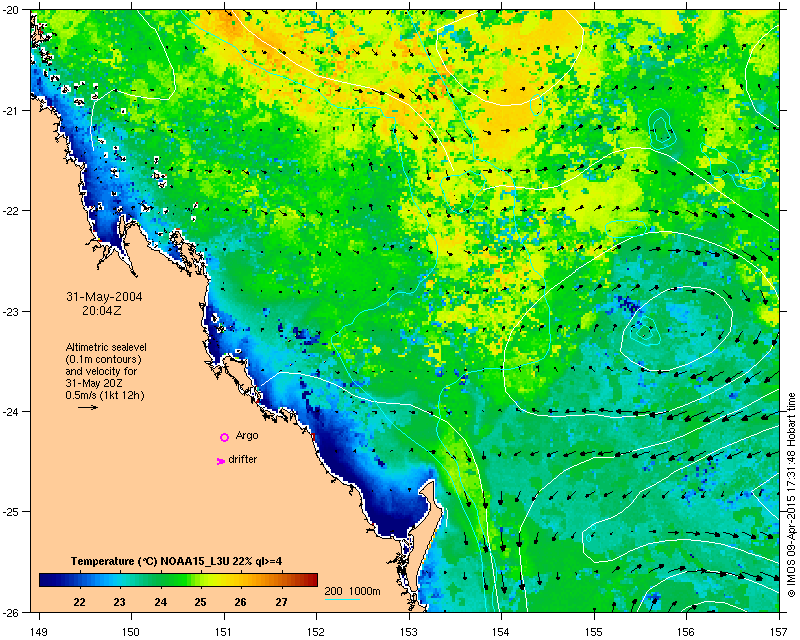
Task: Click the longitude axis label 151
Action: tap(224, 632)
